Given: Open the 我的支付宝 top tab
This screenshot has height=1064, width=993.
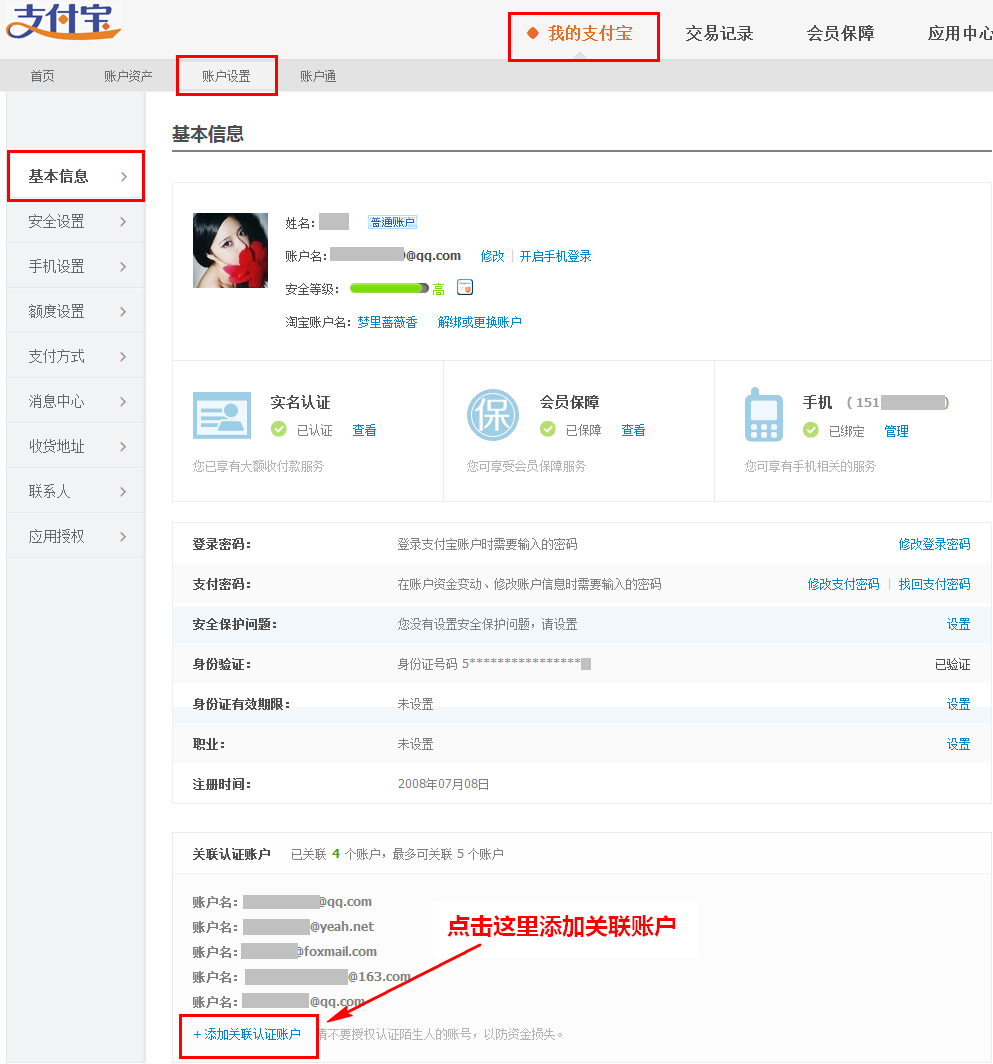Looking at the screenshot, I should point(590,33).
